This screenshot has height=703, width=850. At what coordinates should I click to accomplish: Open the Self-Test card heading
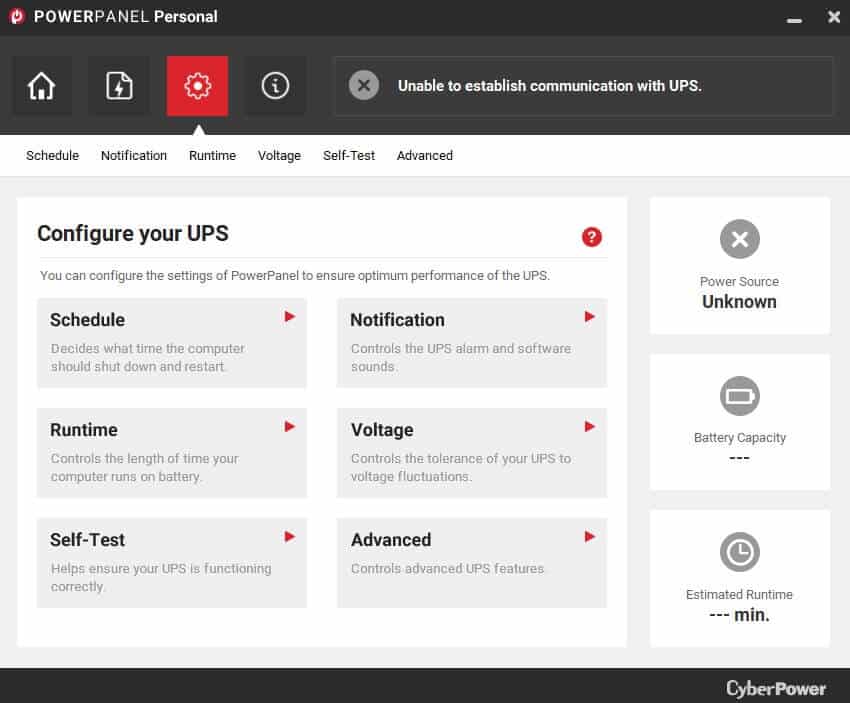pos(87,540)
